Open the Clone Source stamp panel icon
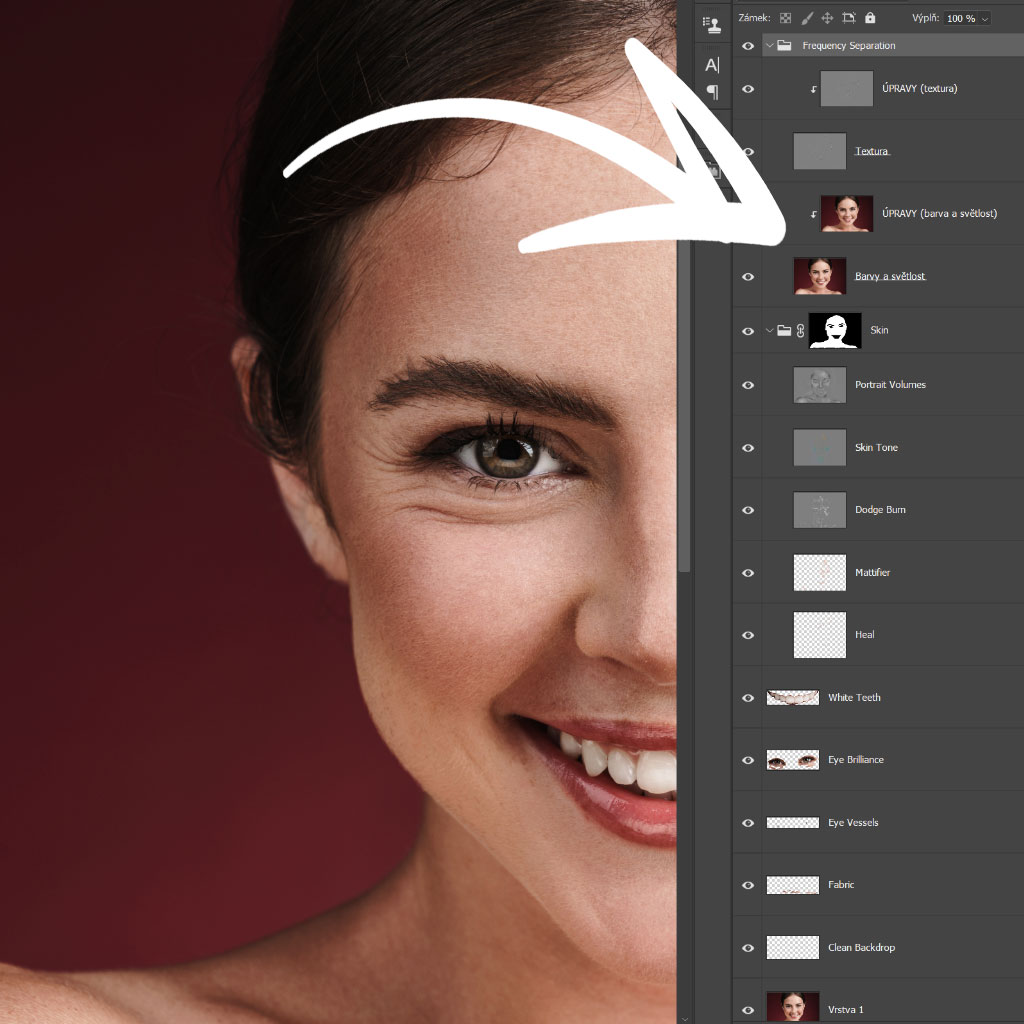The width and height of the screenshot is (1024, 1024). coord(712,24)
